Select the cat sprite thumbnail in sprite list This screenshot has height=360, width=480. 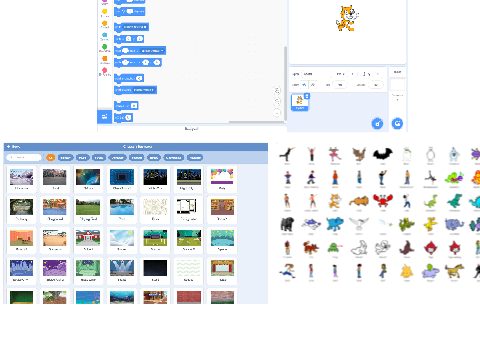point(300,102)
